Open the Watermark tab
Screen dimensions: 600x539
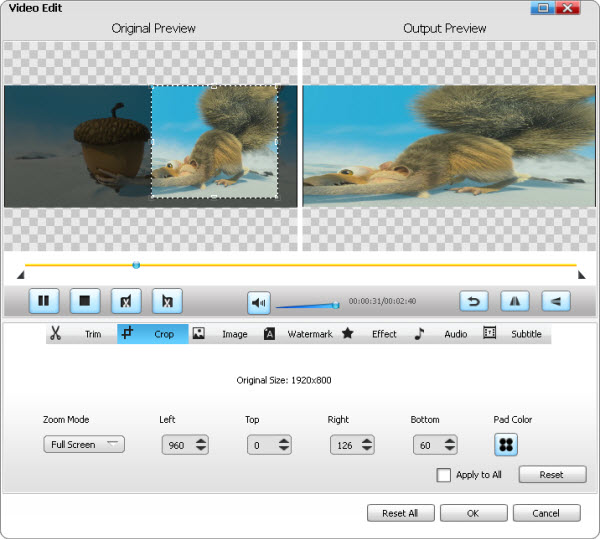point(298,334)
